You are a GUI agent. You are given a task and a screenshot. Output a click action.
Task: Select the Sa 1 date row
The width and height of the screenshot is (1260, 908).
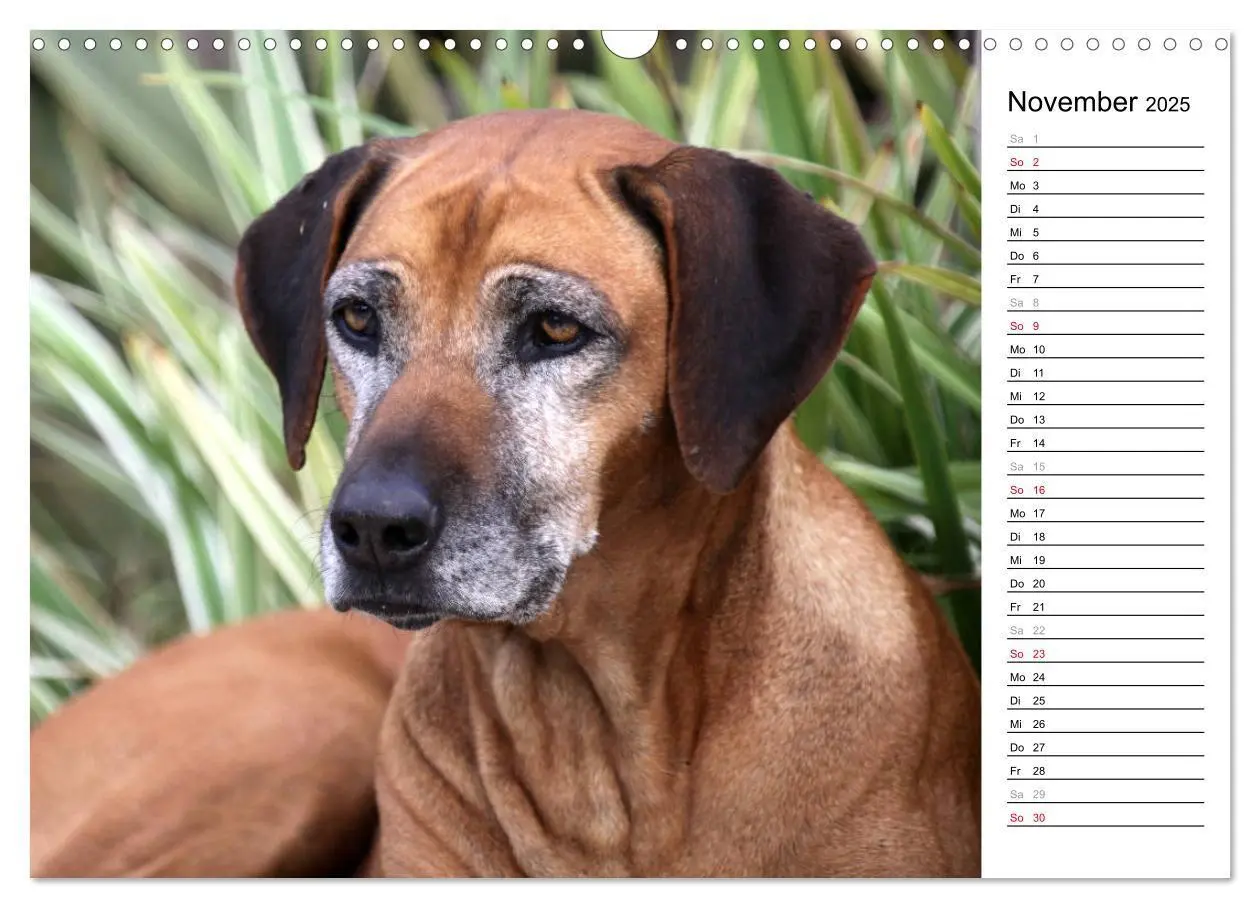(x=1105, y=138)
